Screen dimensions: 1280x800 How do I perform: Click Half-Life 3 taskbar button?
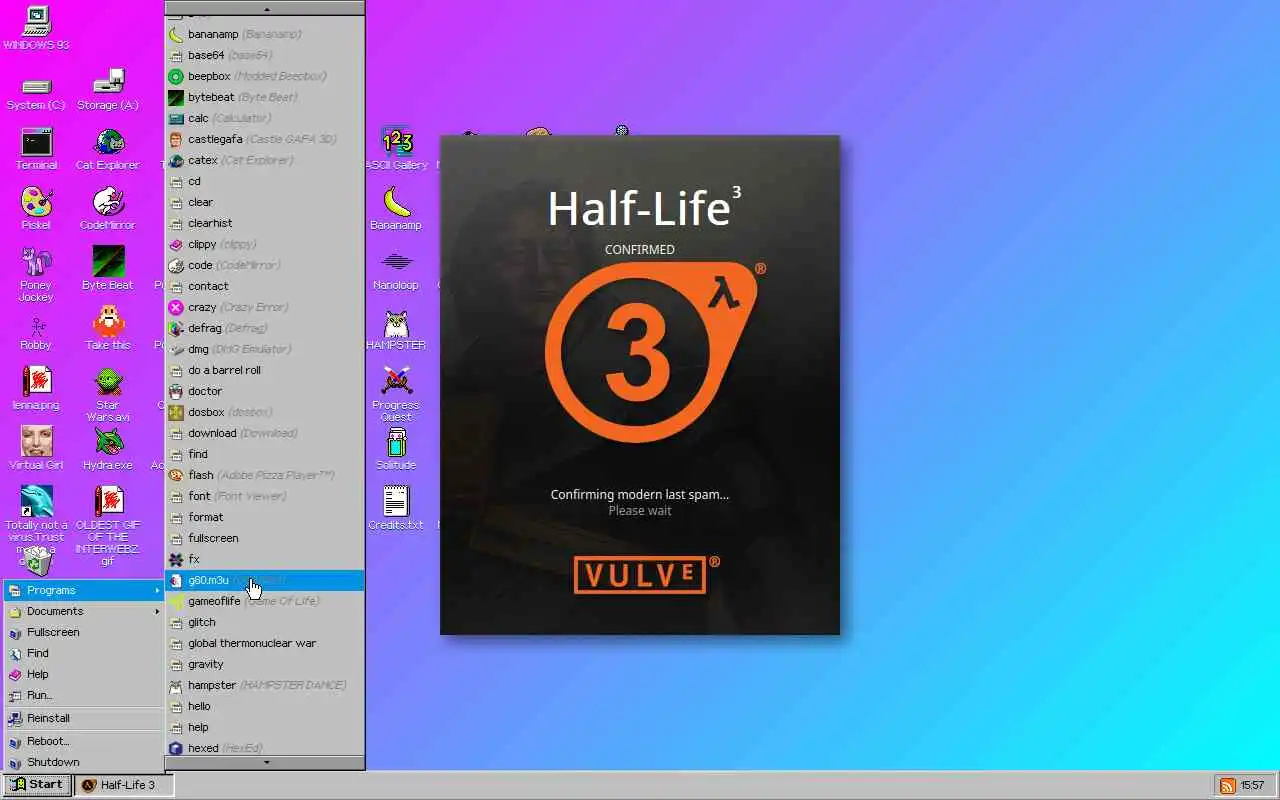[x=125, y=785]
